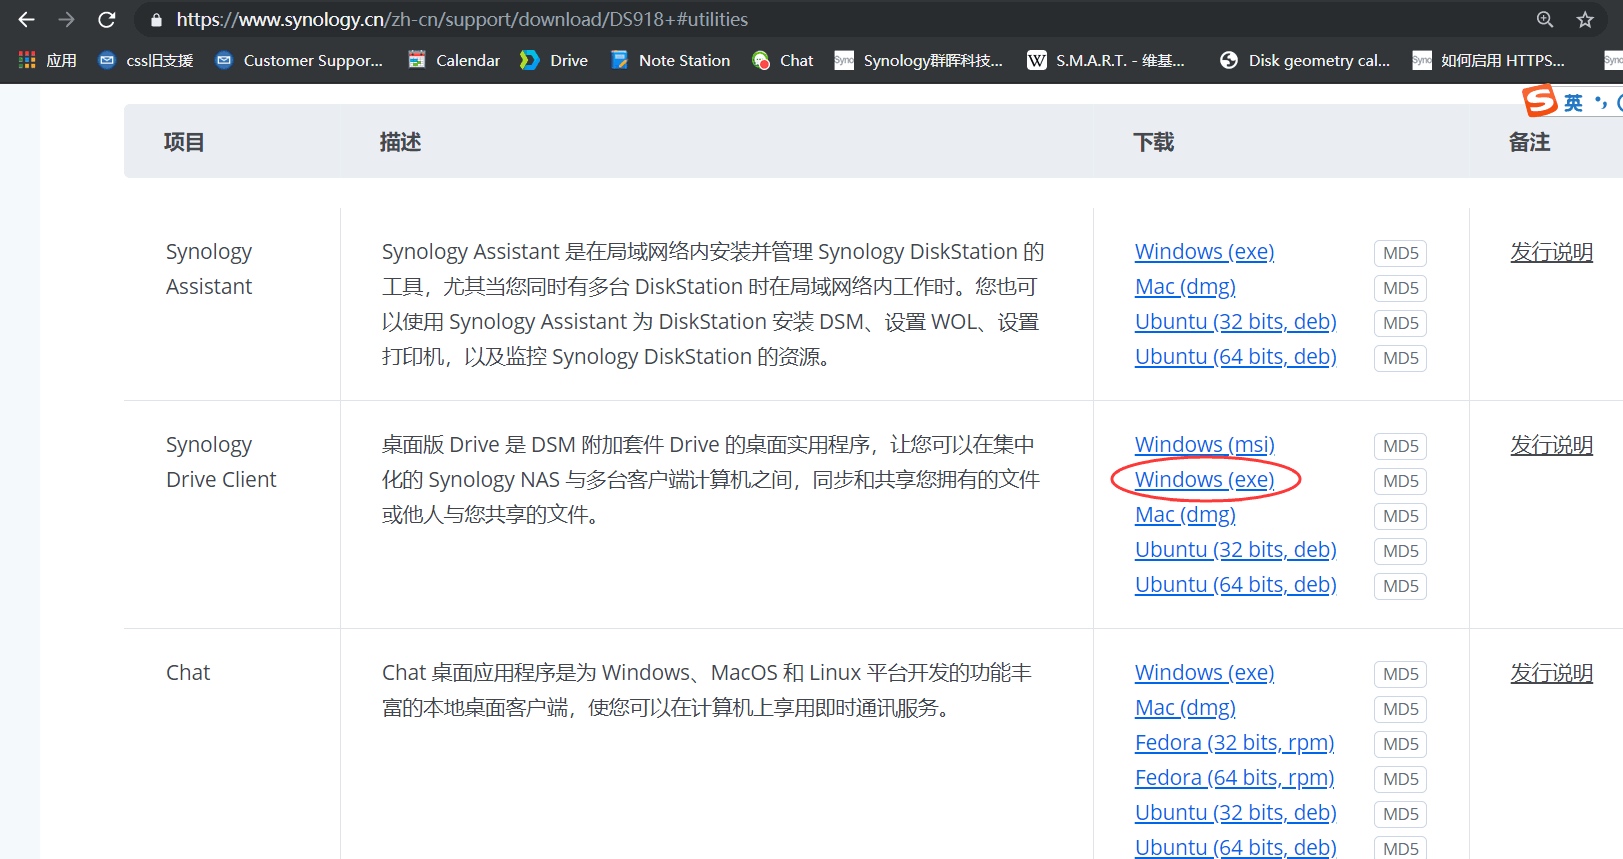Show MD5 for Chat Windows (exe)
This screenshot has width=1623, height=859.
pyautogui.click(x=1400, y=674)
